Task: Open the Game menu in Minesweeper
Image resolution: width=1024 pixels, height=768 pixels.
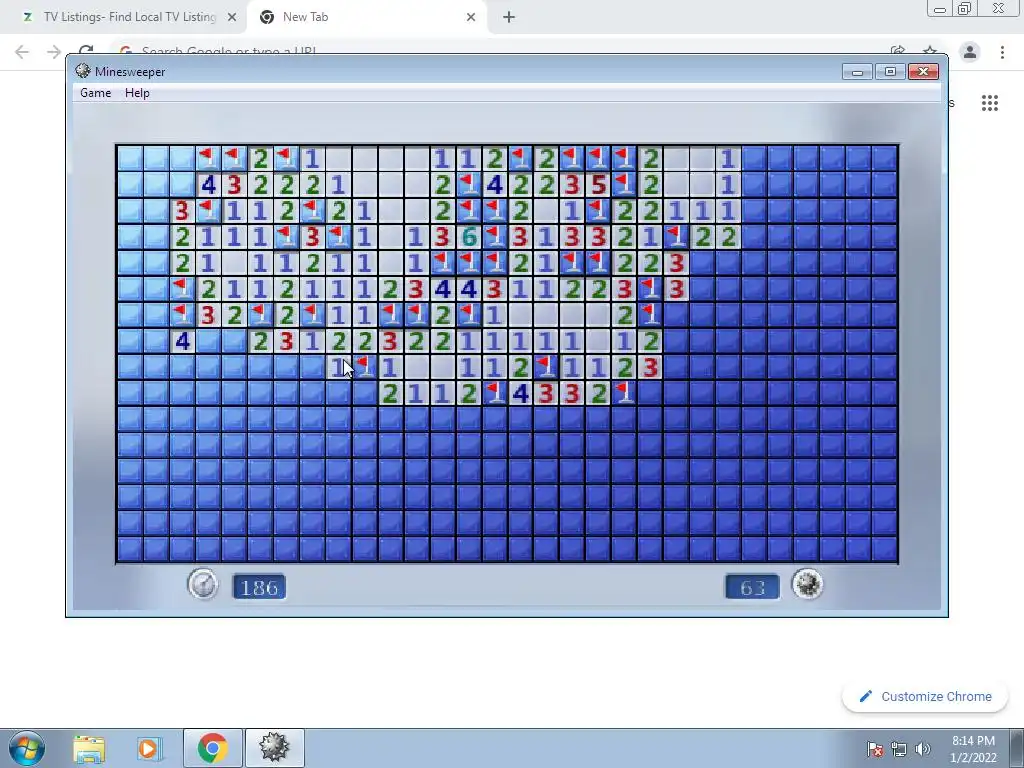Action: pyautogui.click(x=95, y=93)
